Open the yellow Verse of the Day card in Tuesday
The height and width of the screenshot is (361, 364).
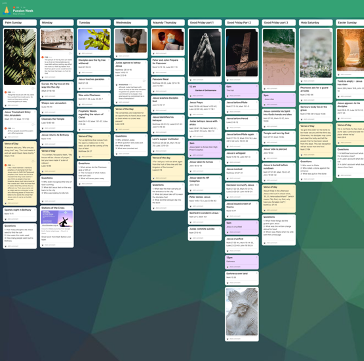[94, 146]
